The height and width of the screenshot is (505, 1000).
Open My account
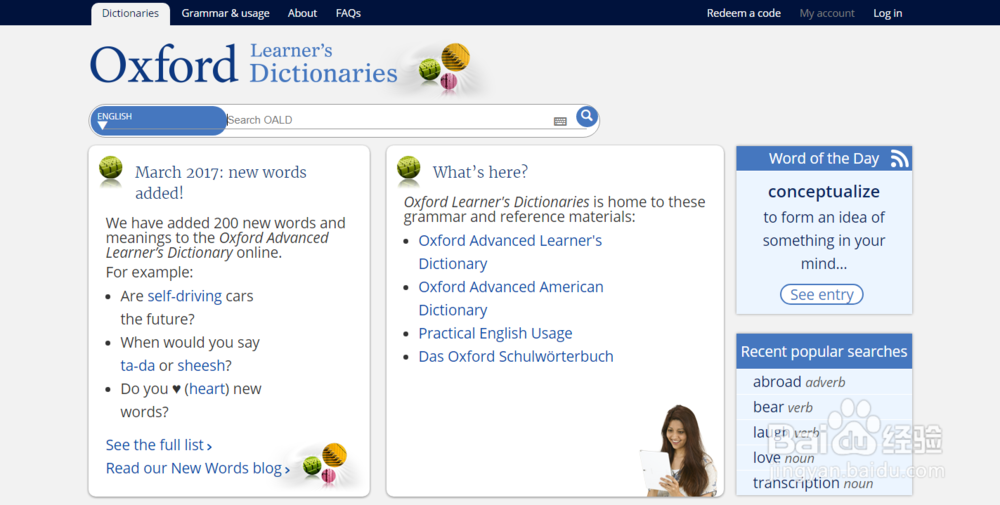pos(827,13)
